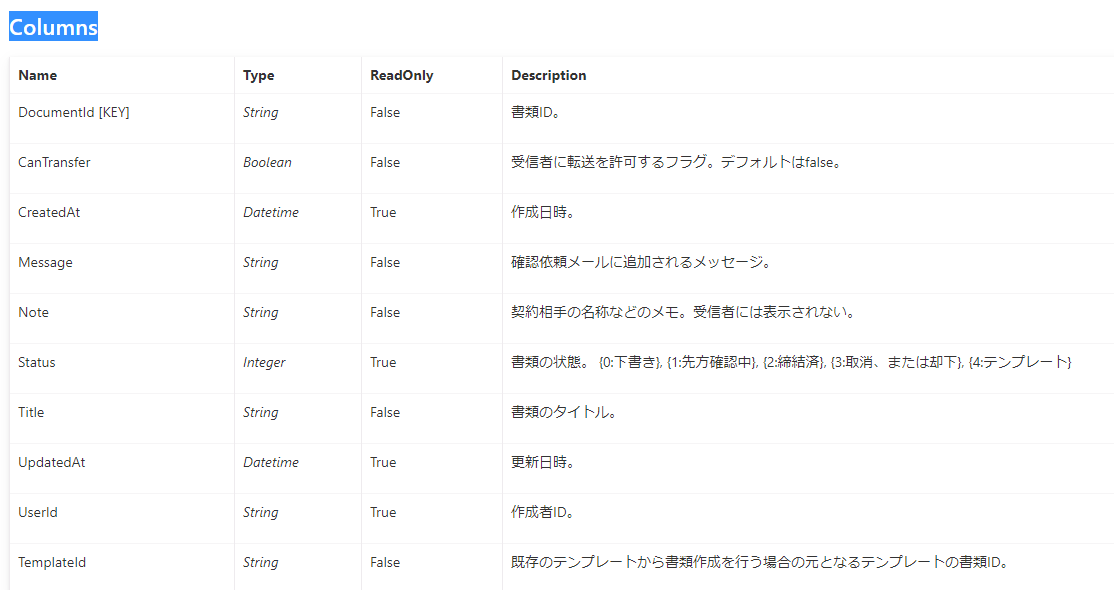The height and width of the screenshot is (590, 1114).
Task: Click the ReadOnly False value for Note
Action: point(385,312)
